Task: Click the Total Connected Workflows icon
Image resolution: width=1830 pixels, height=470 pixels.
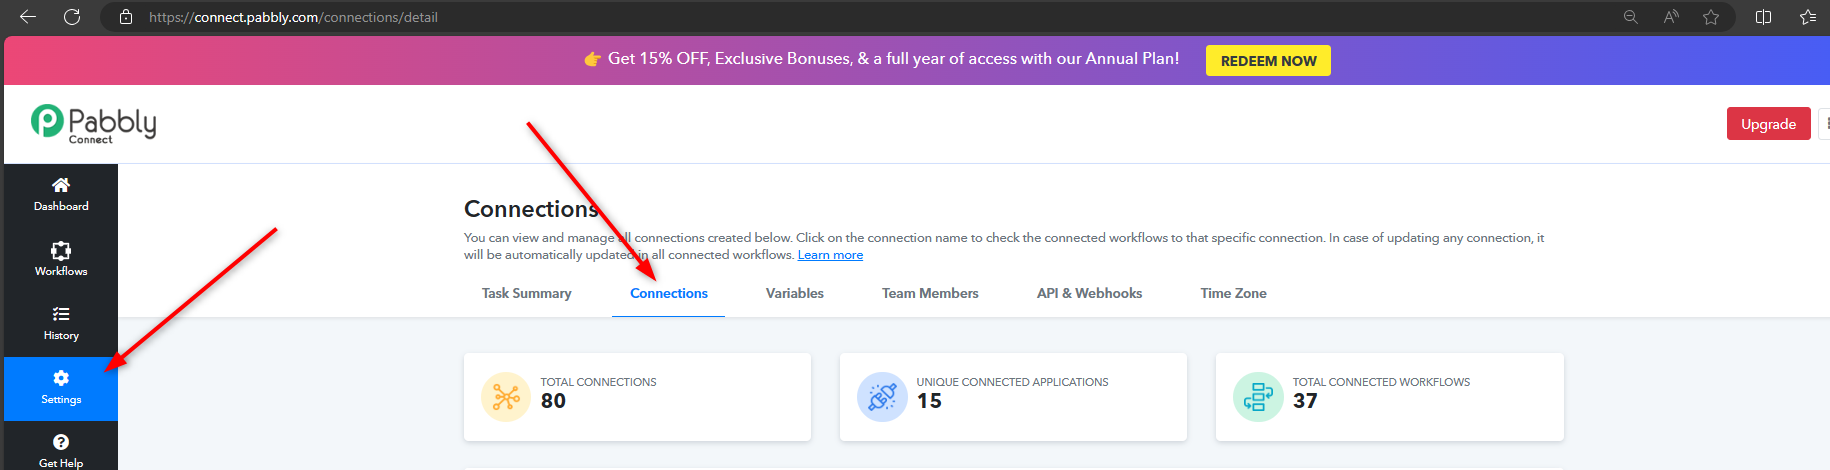Action: [x=1258, y=397]
